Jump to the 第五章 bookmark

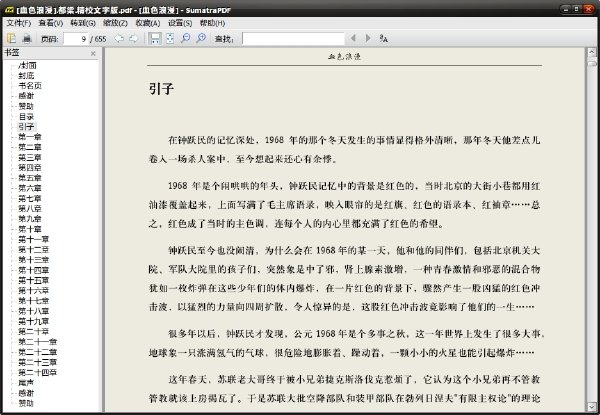(30, 178)
